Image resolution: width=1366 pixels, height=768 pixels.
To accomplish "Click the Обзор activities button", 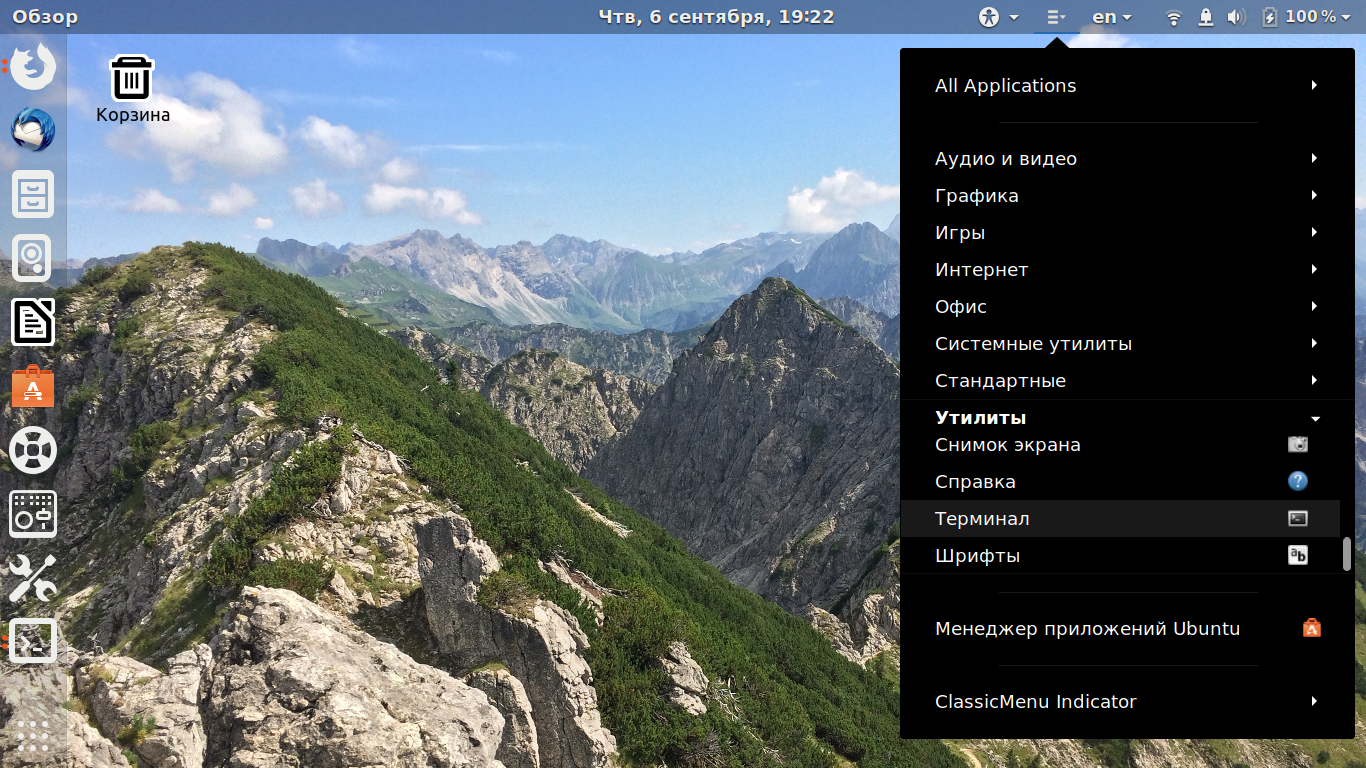I will 45,17.
